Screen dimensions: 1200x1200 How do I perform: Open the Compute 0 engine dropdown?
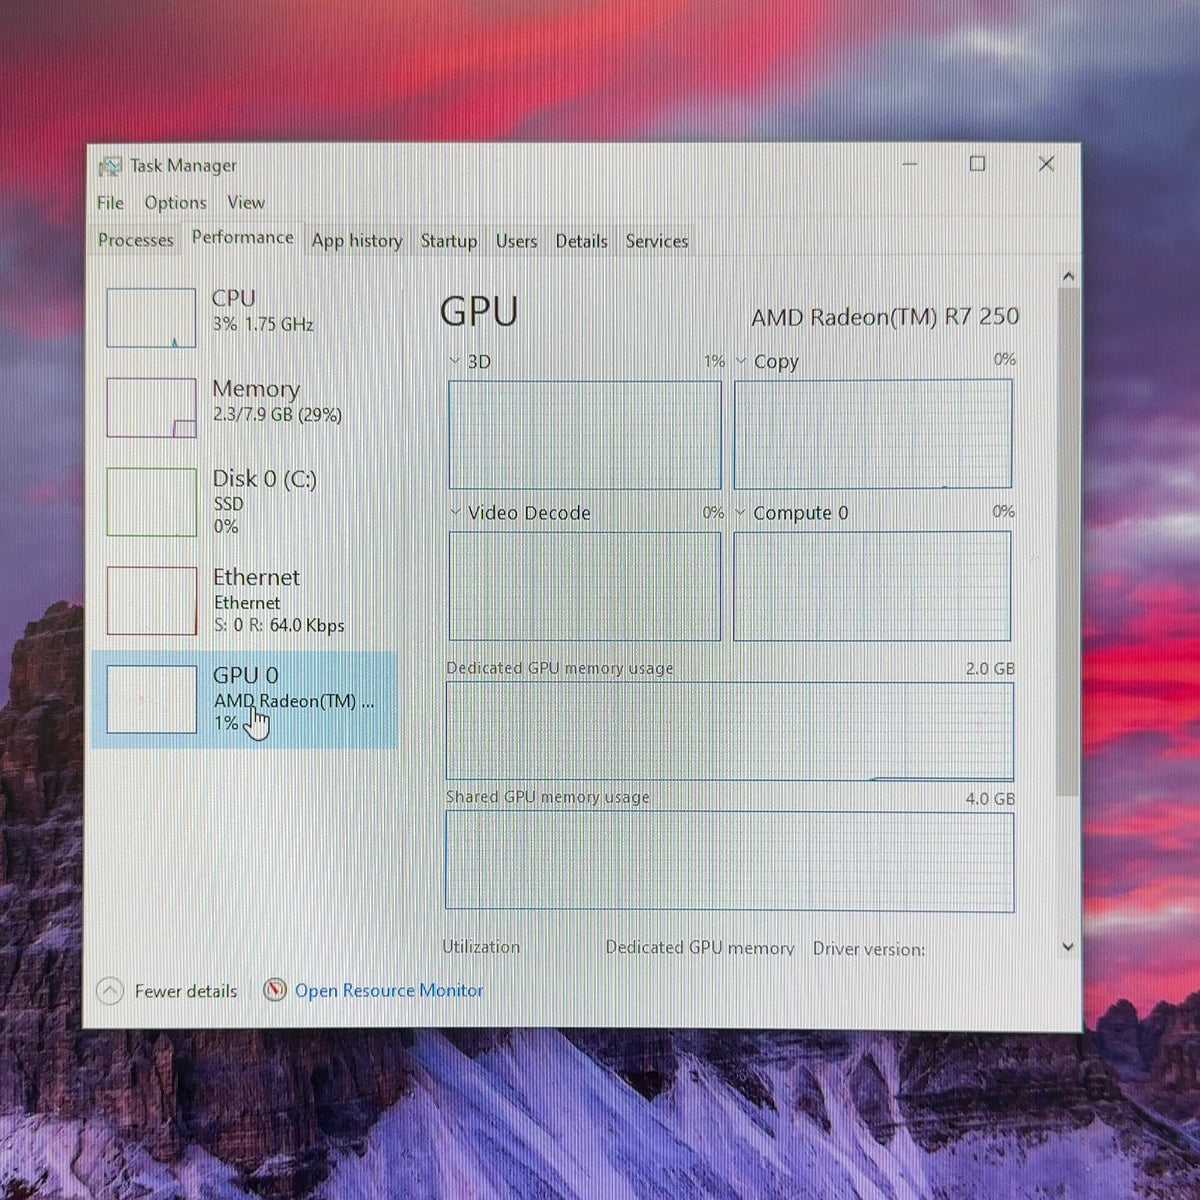tap(791, 513)
